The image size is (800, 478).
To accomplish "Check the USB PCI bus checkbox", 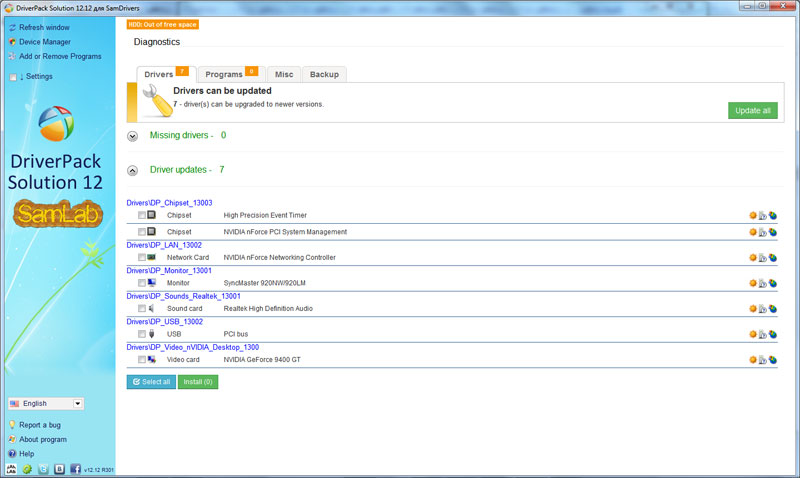I will point(142,334).
